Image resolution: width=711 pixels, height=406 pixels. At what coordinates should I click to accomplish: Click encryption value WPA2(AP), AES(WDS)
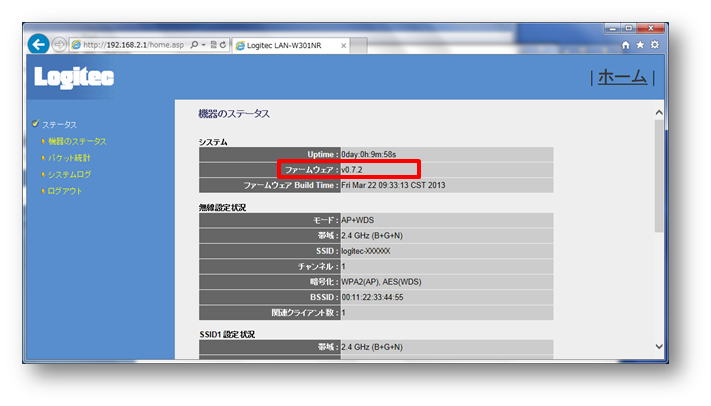click(x=381, y=282)
